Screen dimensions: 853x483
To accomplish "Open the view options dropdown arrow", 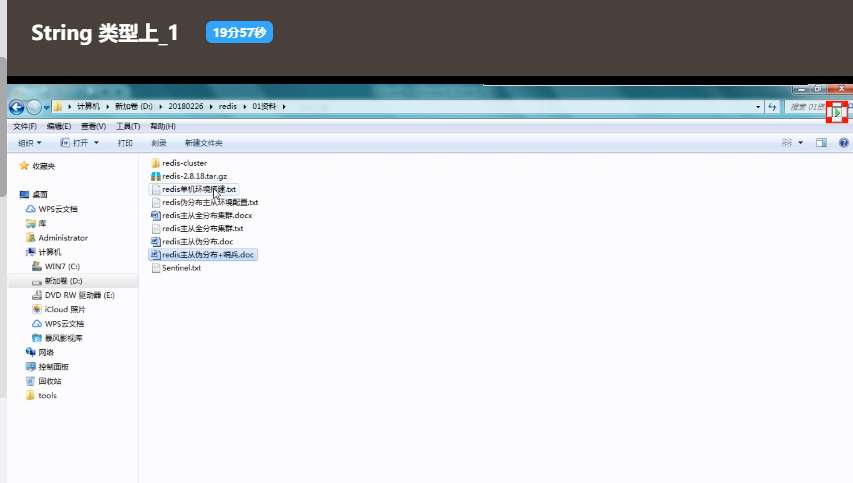I will (x=800, y=143).
